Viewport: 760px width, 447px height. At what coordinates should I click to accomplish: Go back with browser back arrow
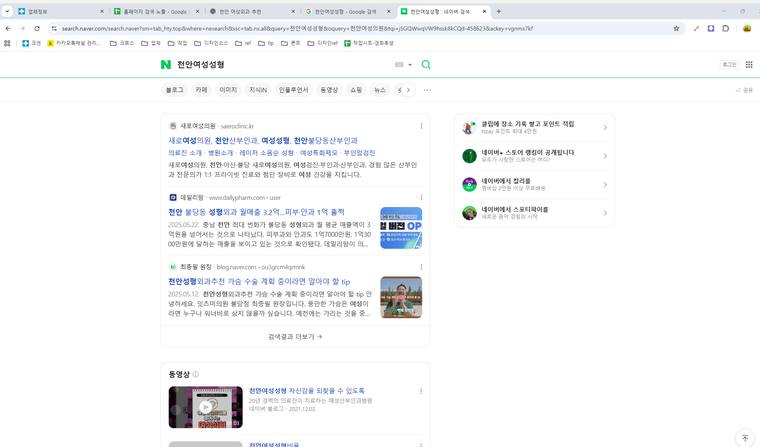(8, 29)
